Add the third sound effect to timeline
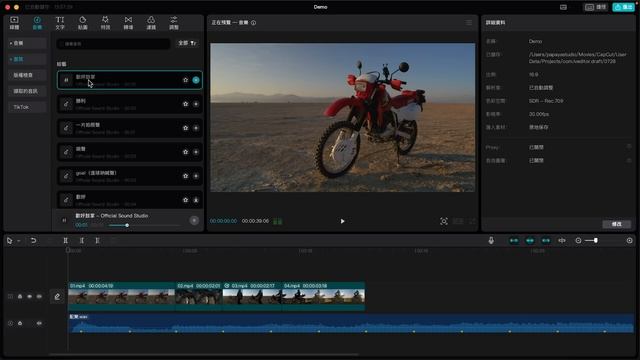 (x=196, y=128)
